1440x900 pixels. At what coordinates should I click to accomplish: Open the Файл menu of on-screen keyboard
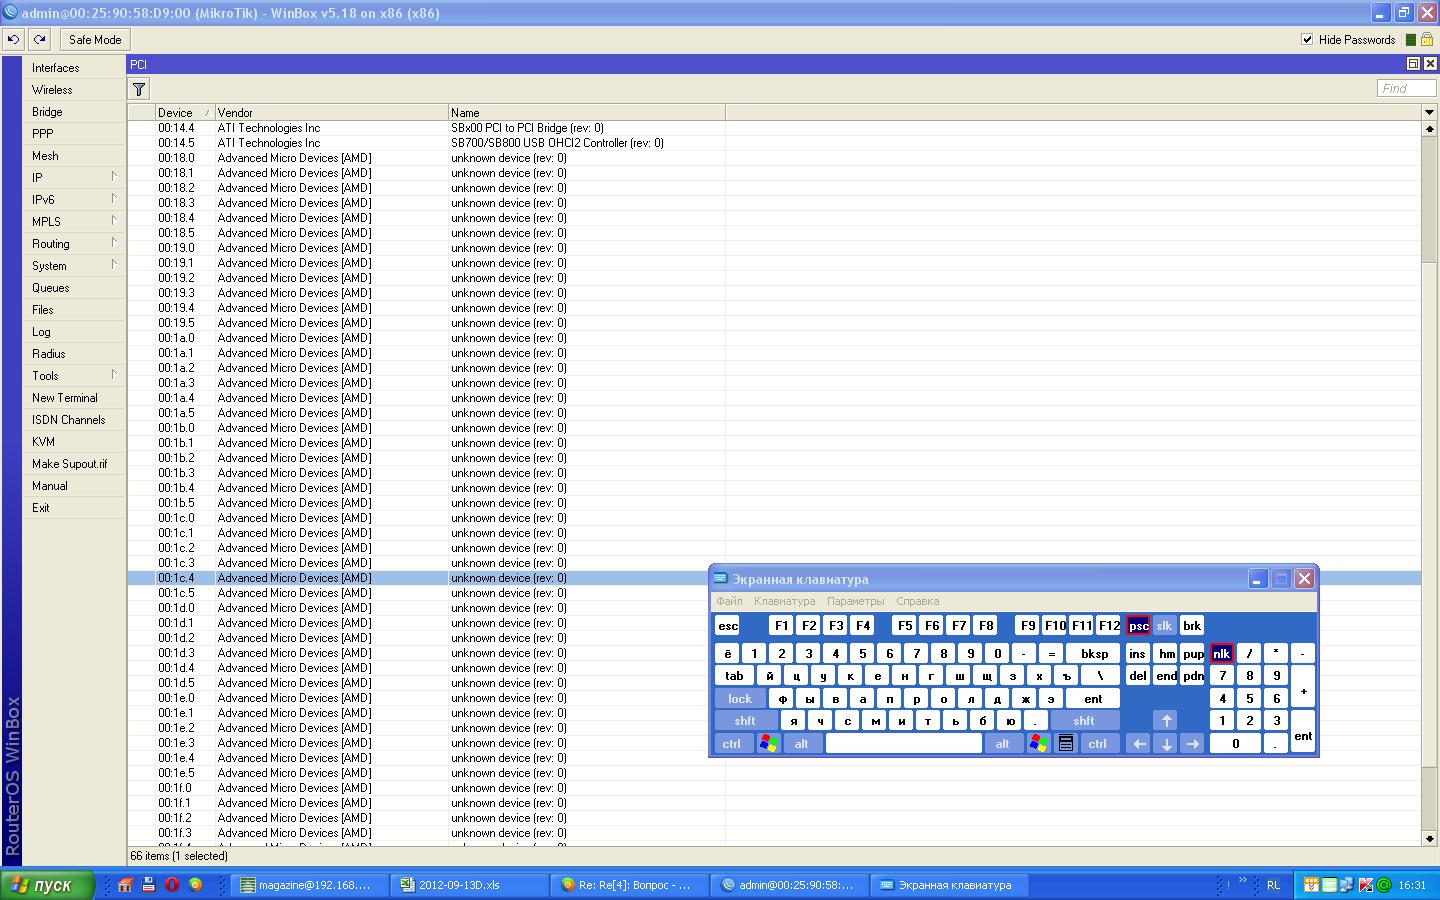729,601
